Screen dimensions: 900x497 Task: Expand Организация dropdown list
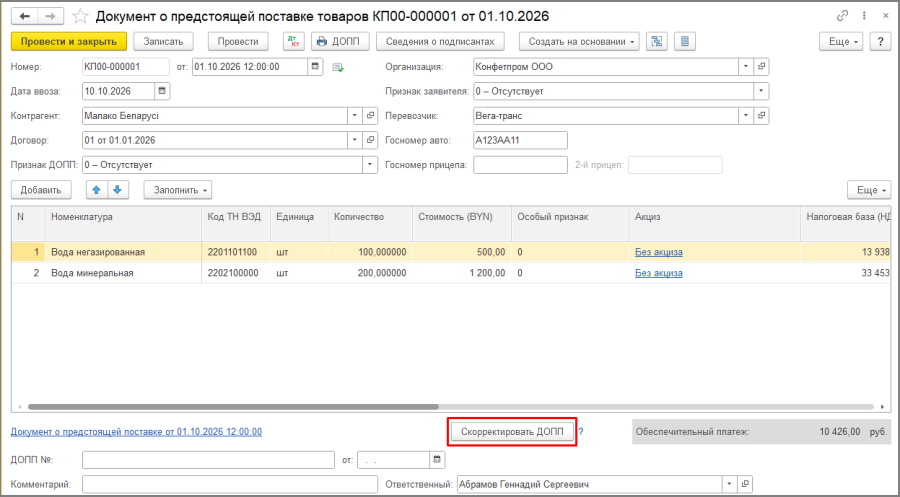pyautogui.click(x=746, y=67)
